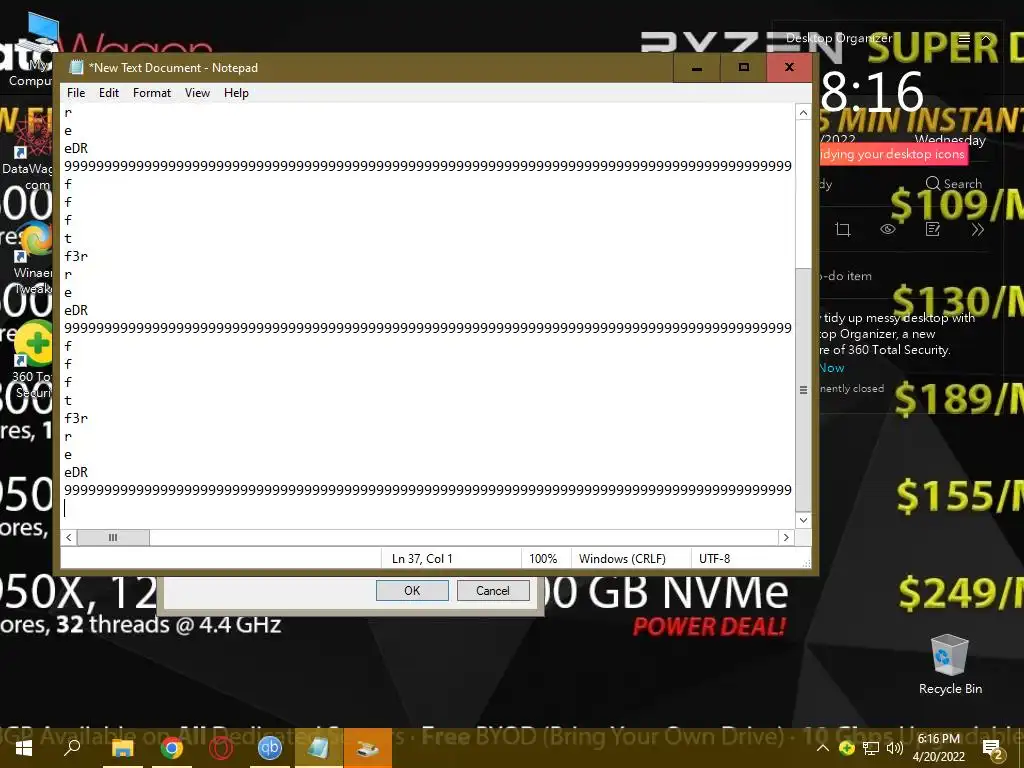Image resolution: width=1024 pixels, height=768 pixels.
Task: Click the horizontal scroll left arrow in Notepad
Action: pyautogui.click(x=69, y=537)
